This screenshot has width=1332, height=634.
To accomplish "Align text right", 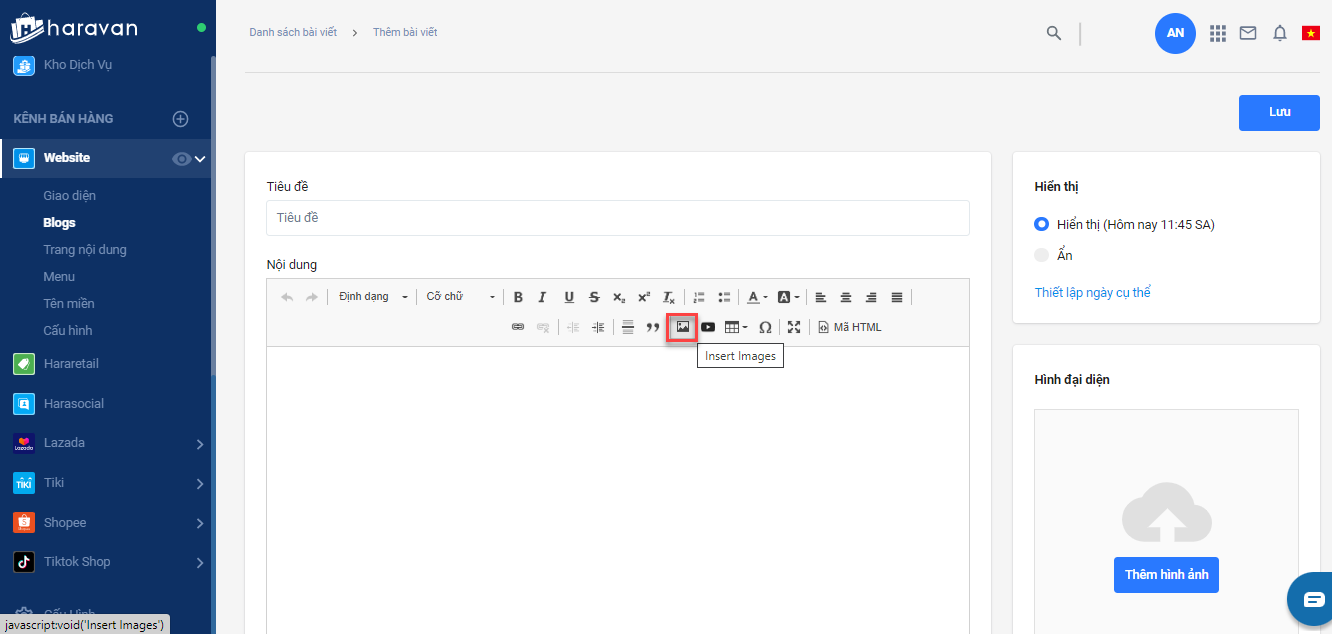I will pyautogui.click(x=871, y=297).
